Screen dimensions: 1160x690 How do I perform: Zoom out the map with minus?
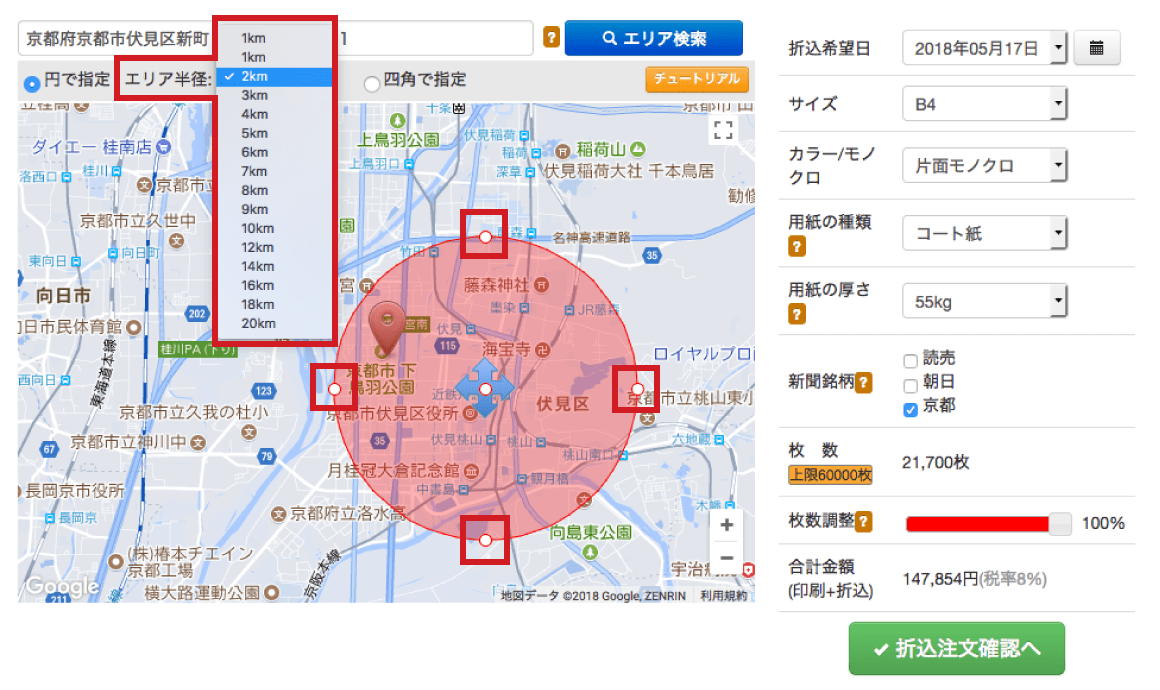[x=726, y=558]
